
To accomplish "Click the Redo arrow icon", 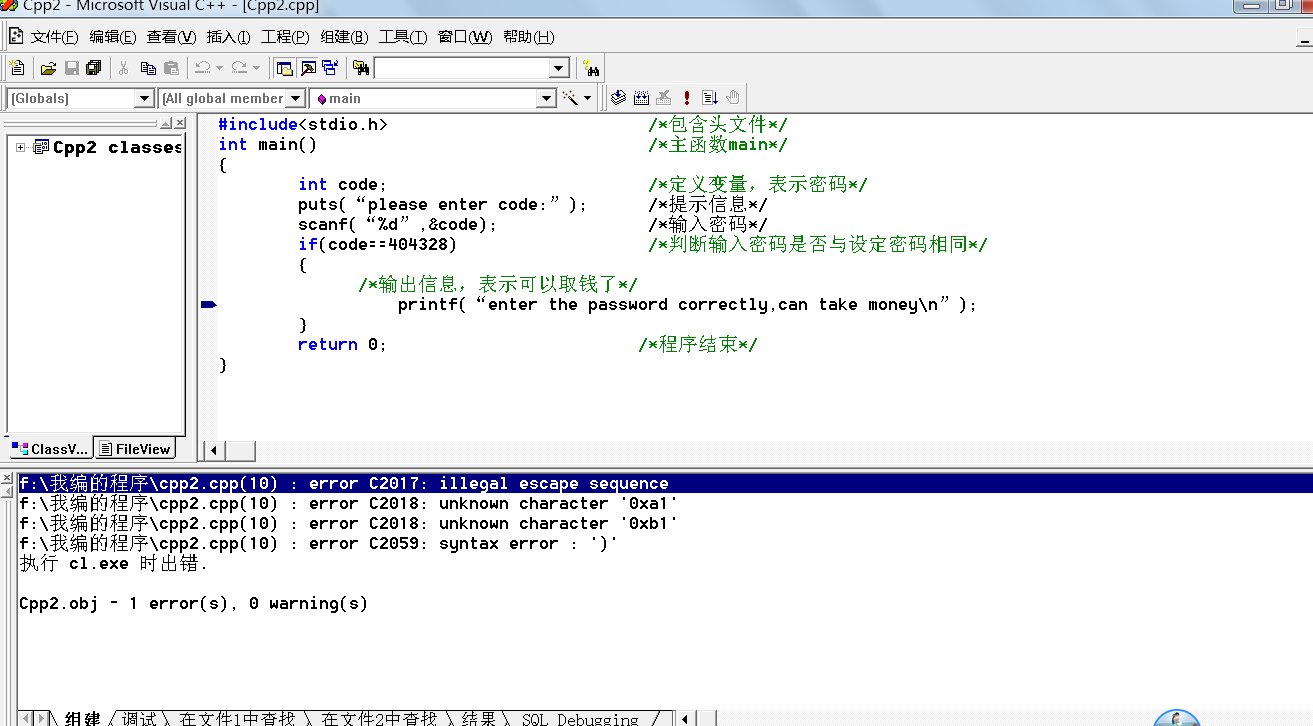I will (239, 68).
